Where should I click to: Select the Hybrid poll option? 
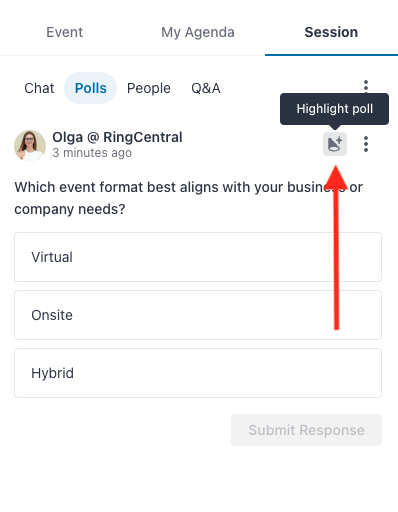point(198,373)
